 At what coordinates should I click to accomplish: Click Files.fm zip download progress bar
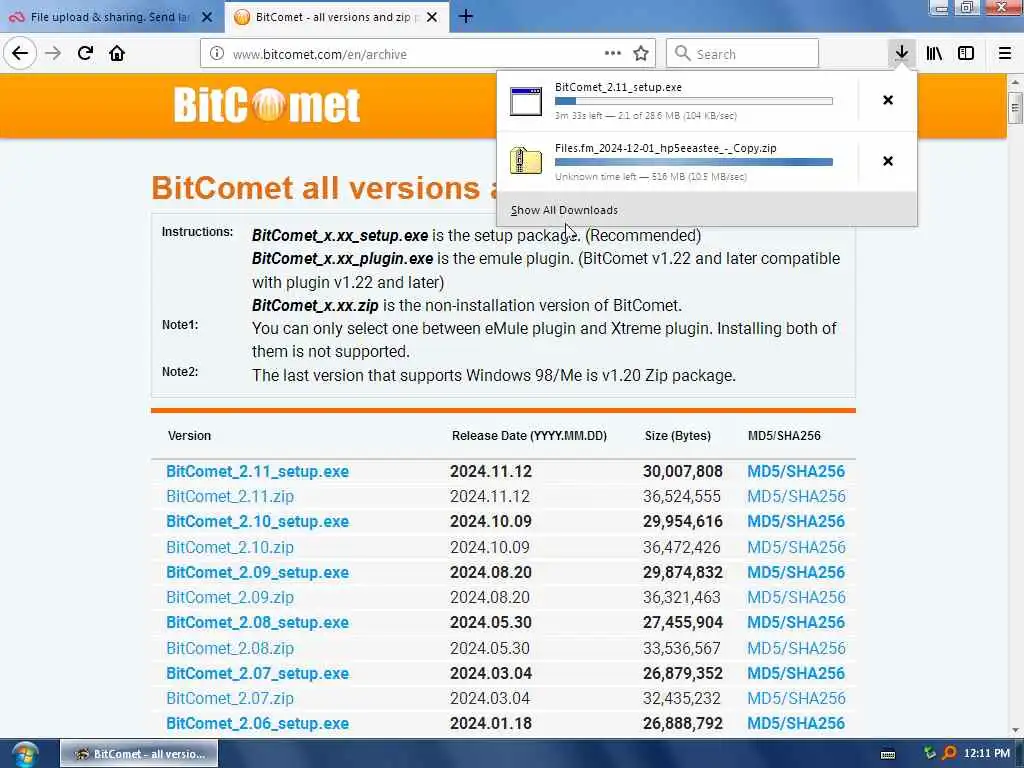point(694,162)
